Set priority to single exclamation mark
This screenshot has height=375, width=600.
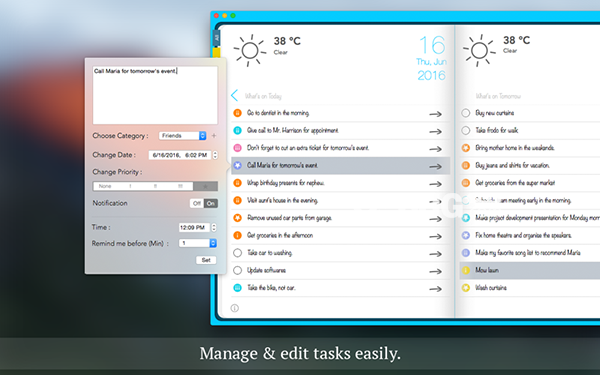[x=130, y=186]
